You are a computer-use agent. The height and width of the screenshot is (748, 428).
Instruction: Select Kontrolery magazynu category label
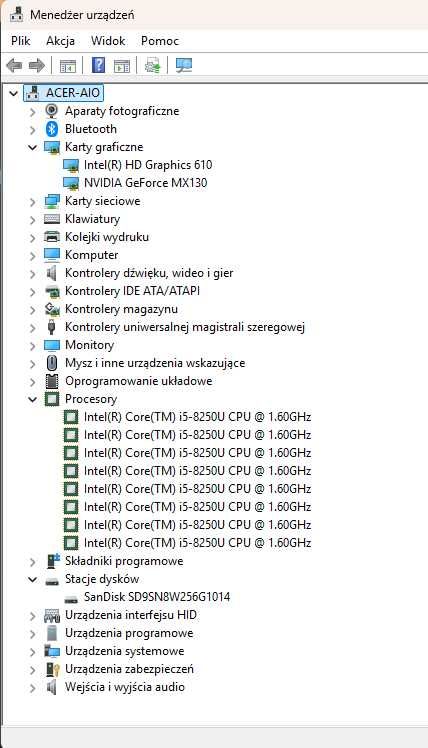(121, 309)
